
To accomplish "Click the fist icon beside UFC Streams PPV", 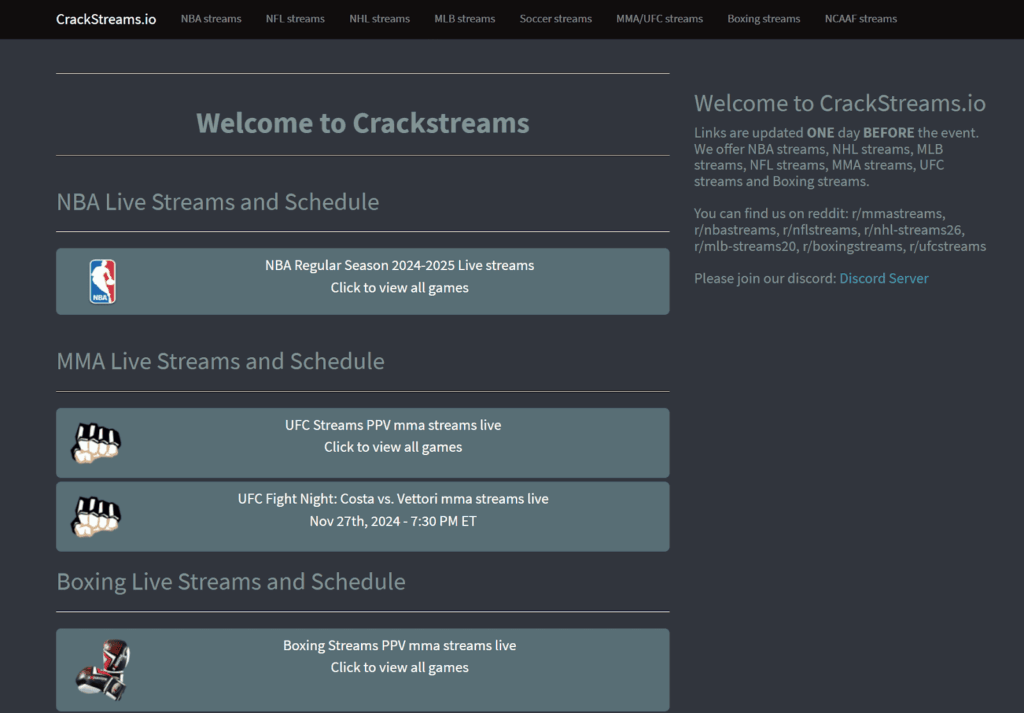I will (x=96, y=443).
